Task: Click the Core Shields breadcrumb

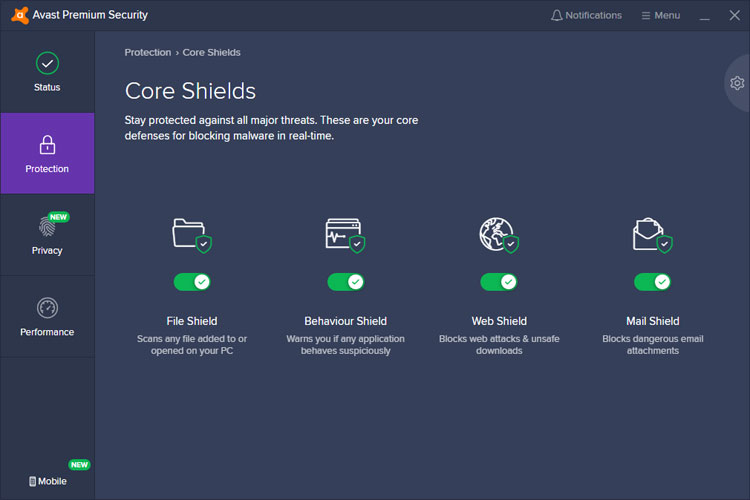Action: coord(211,53)
